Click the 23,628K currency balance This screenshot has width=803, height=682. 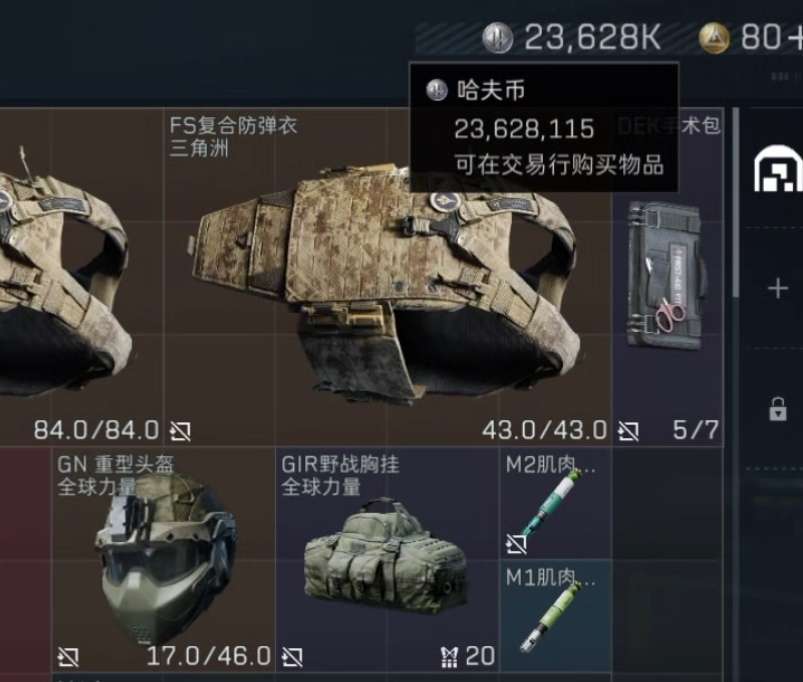point(593,37)
